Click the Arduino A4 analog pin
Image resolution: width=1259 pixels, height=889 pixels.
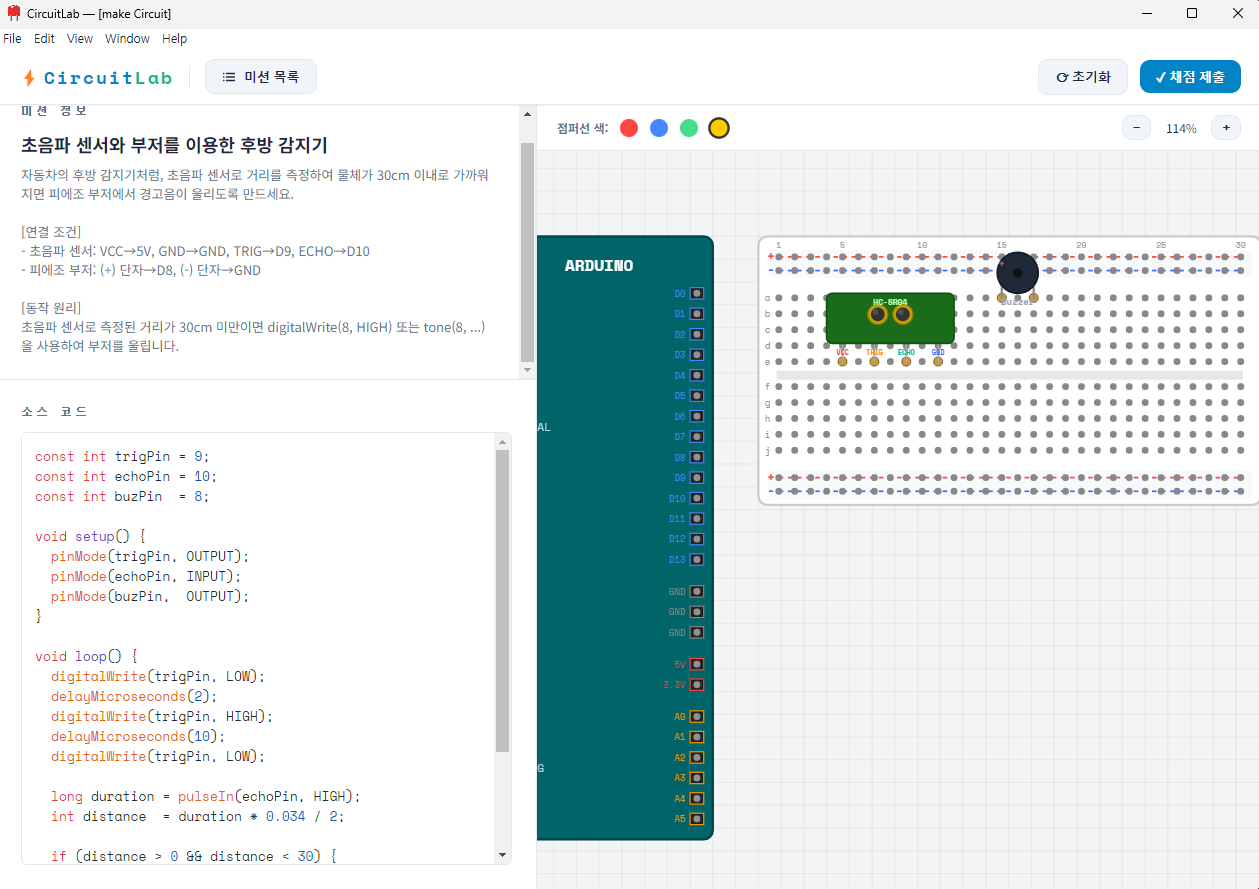coord(697,799)
